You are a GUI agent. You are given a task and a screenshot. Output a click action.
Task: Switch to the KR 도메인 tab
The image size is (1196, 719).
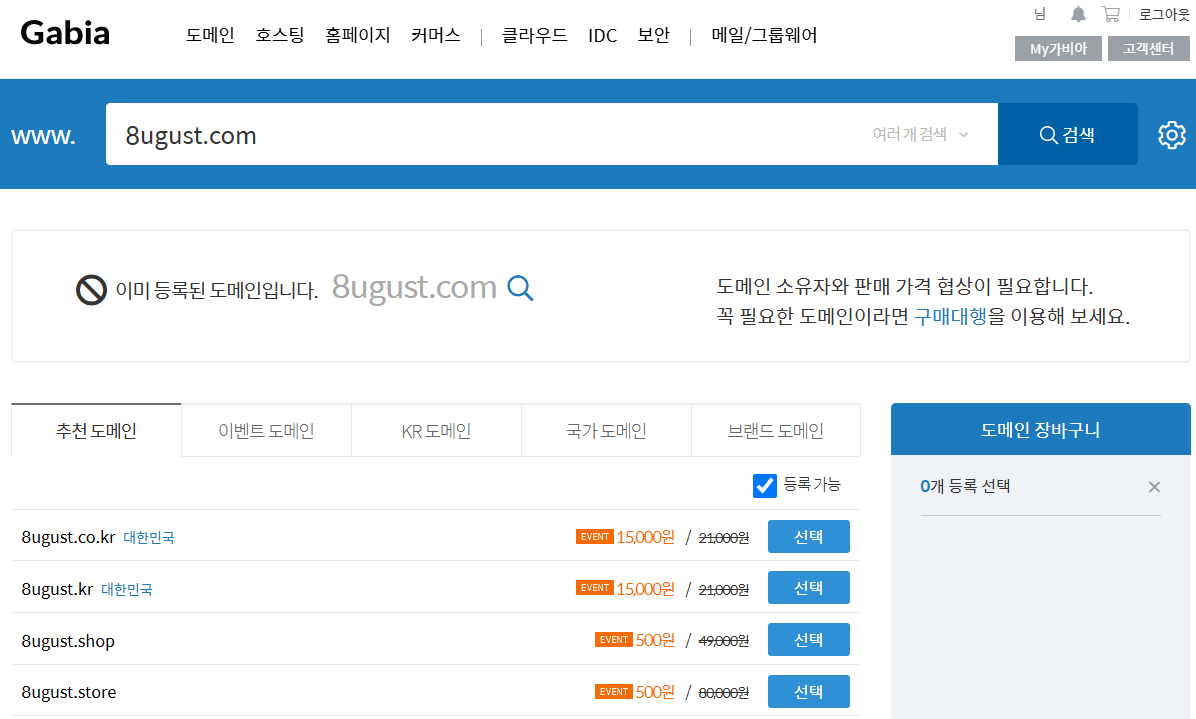436,431
